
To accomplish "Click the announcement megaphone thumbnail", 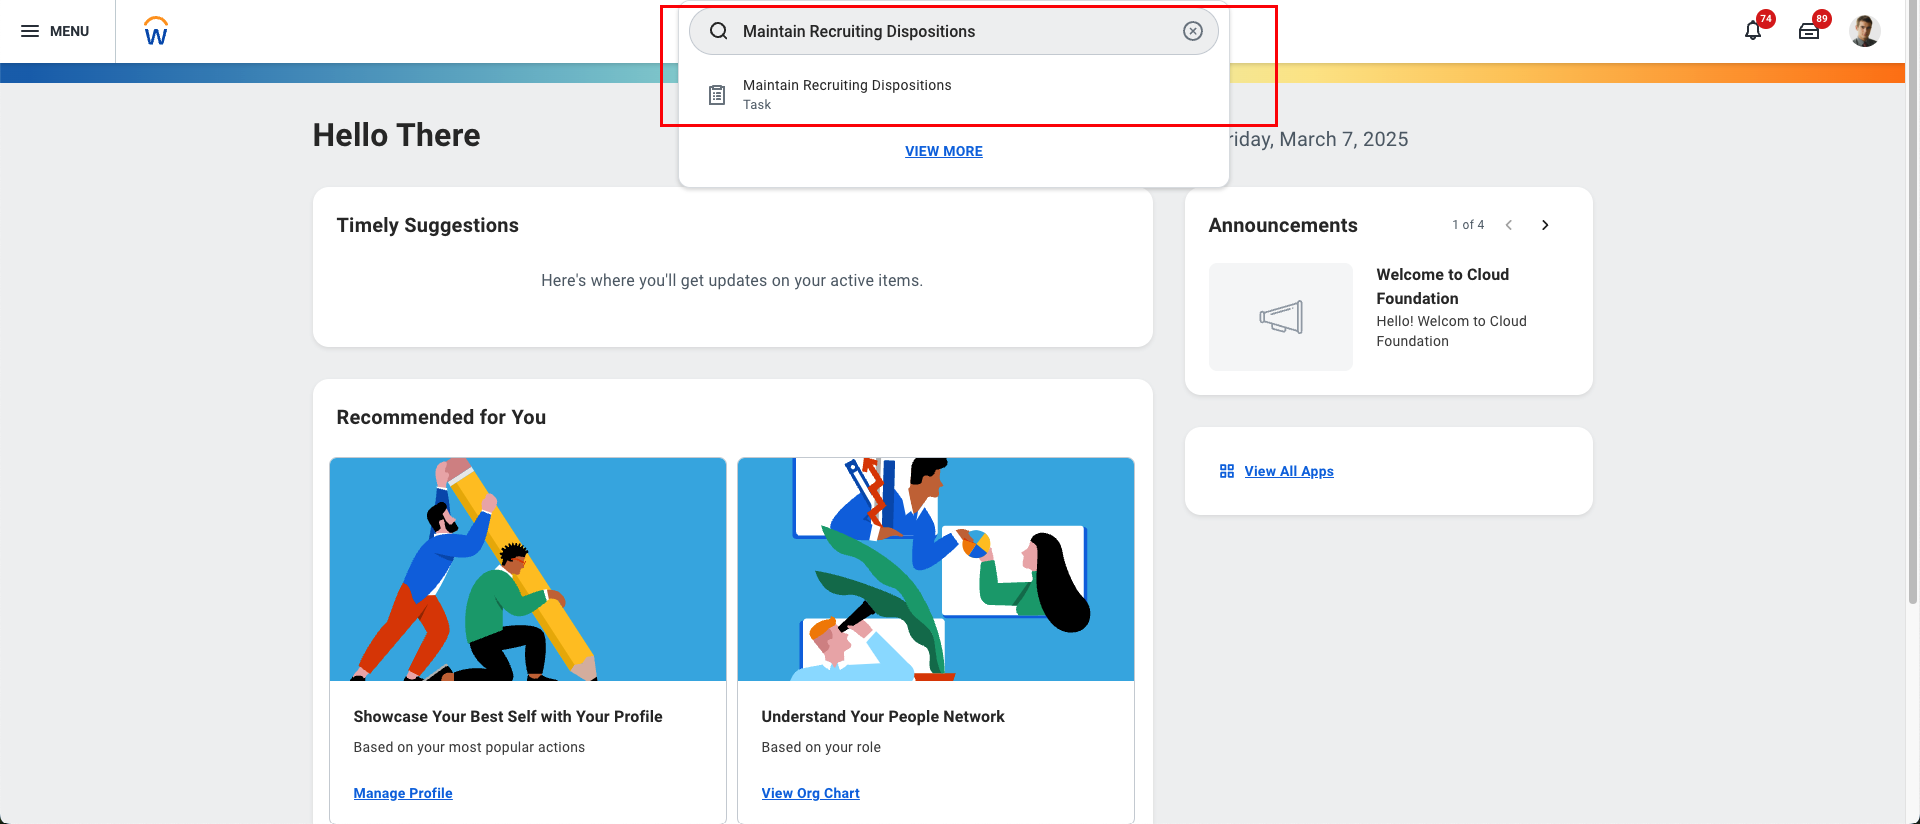I will pos(1280,317).
